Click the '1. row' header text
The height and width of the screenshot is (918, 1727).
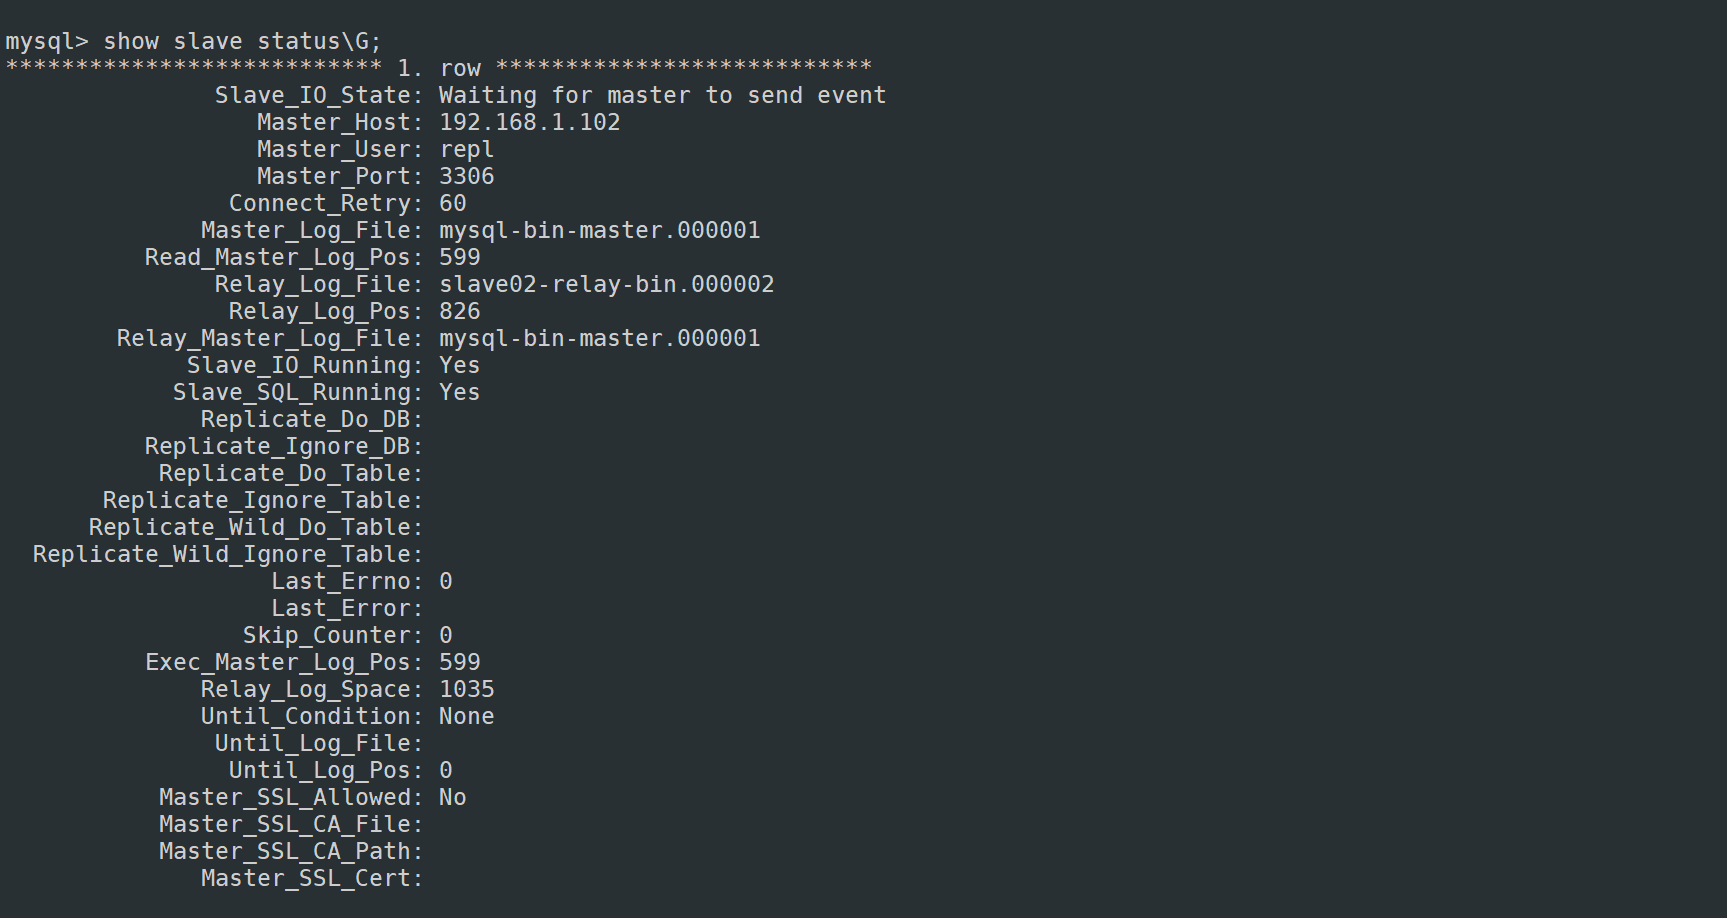click(x=439, y=69)
